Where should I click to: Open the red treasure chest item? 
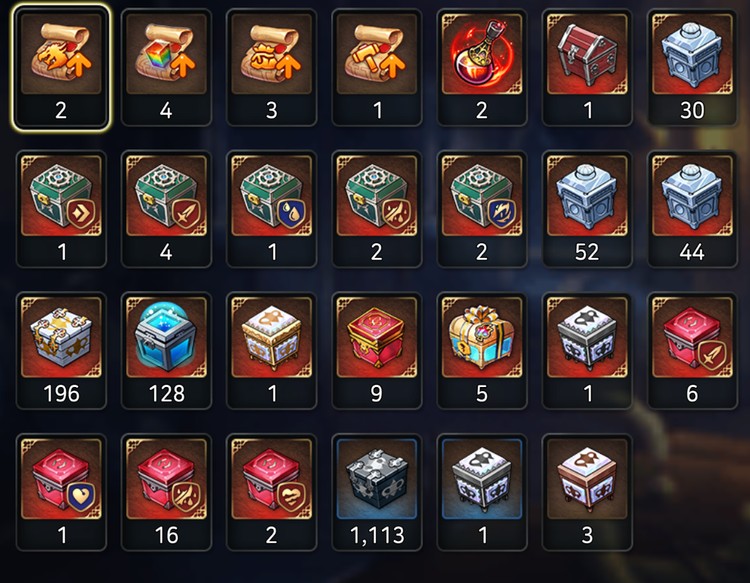coord(587,67)
